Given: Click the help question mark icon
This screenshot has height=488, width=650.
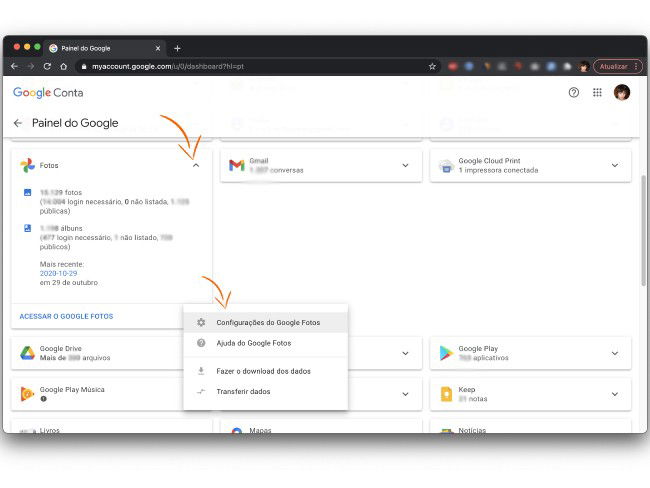Looking at the screenshot, I should tap(573, 92).
